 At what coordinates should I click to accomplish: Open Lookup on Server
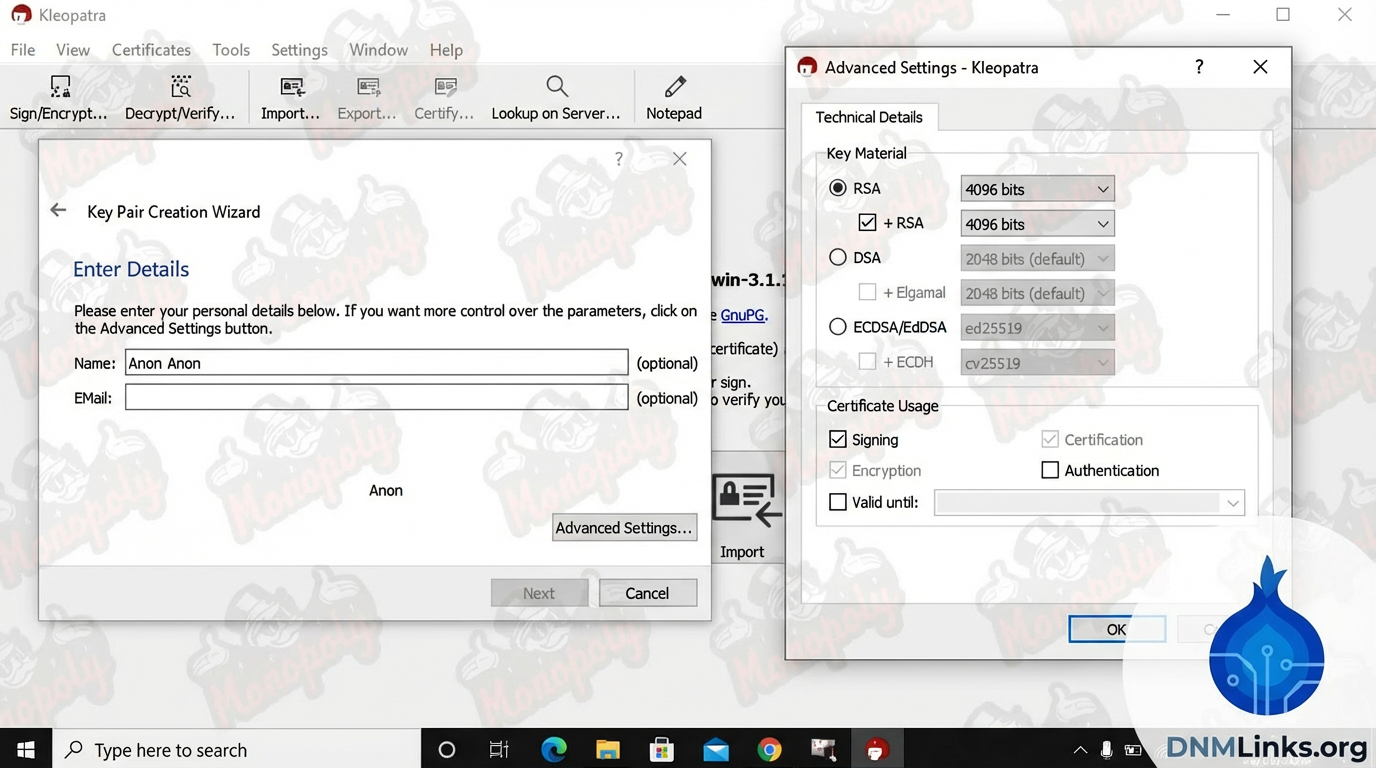[556, 97]
